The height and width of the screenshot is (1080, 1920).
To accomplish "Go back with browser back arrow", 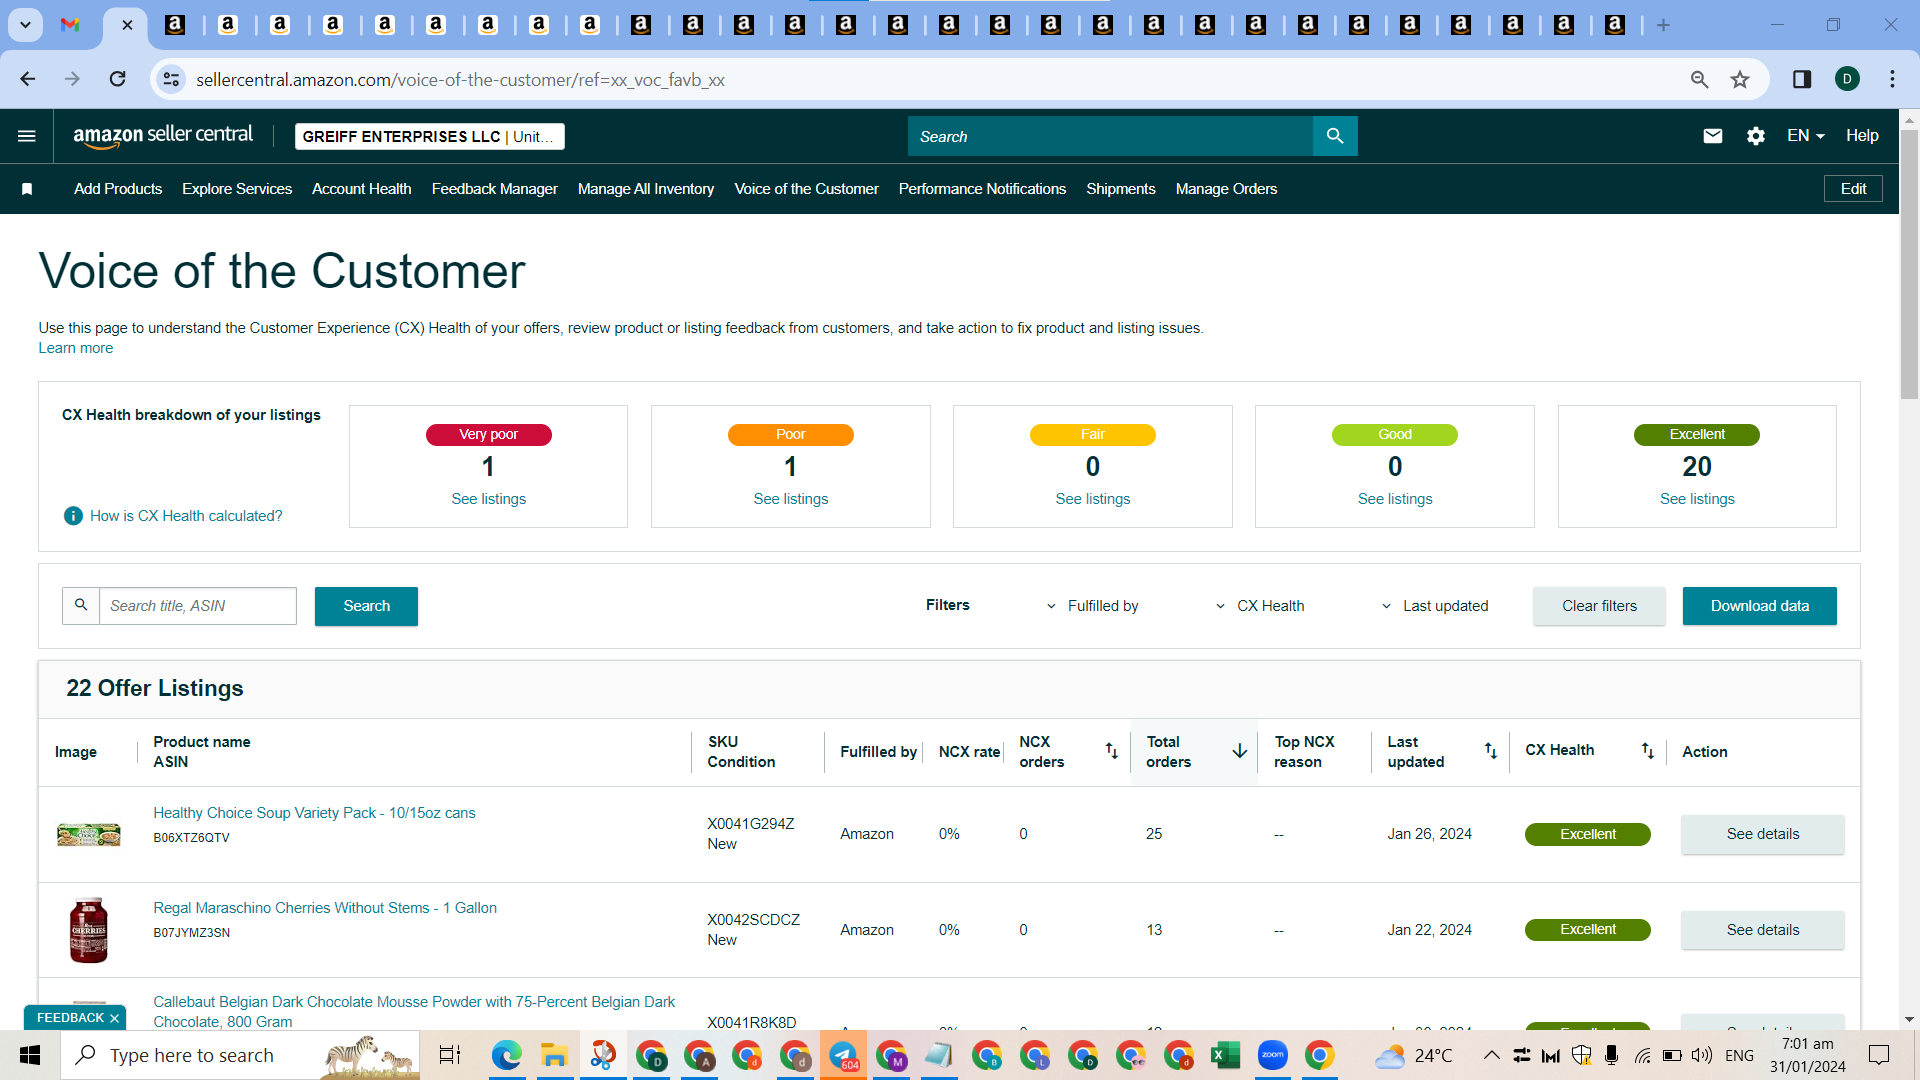I will click(x=28, y=79).
